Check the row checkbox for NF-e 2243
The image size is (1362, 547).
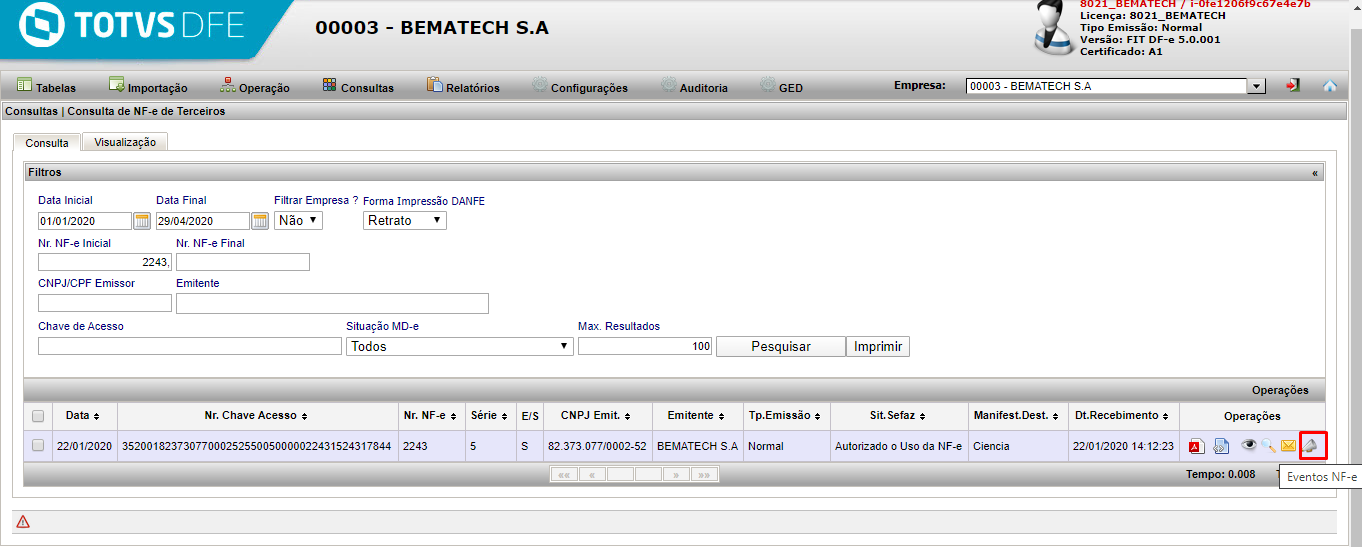38,446
